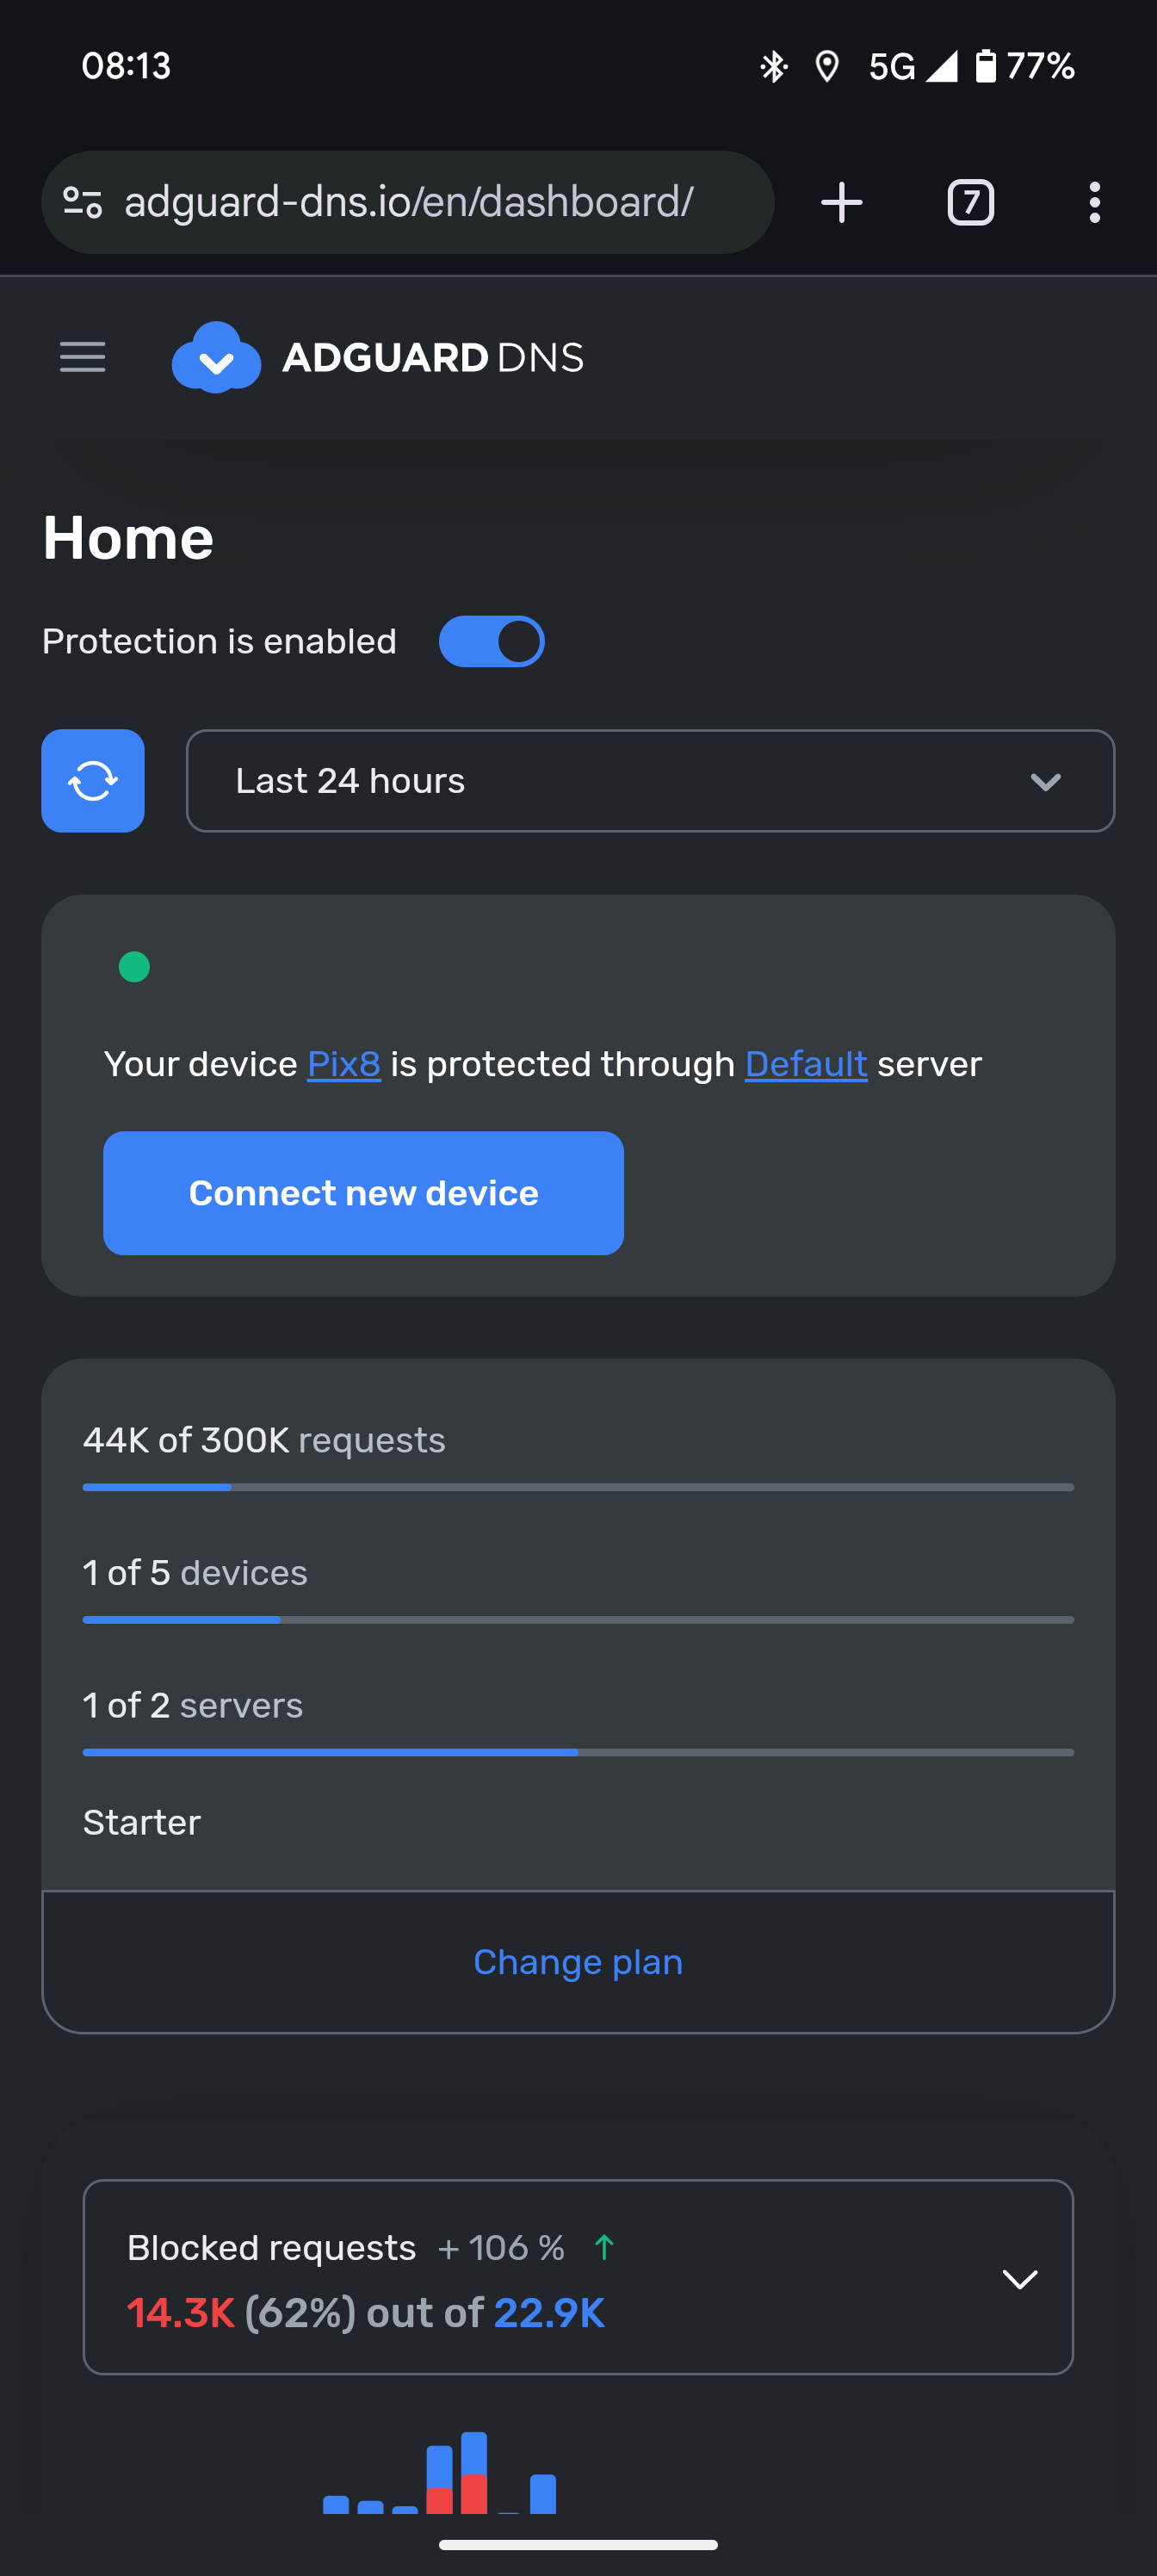1157x2576 pixels.
Task: Tap the ADGUARD DNS header title
Action: pos(432,357)
